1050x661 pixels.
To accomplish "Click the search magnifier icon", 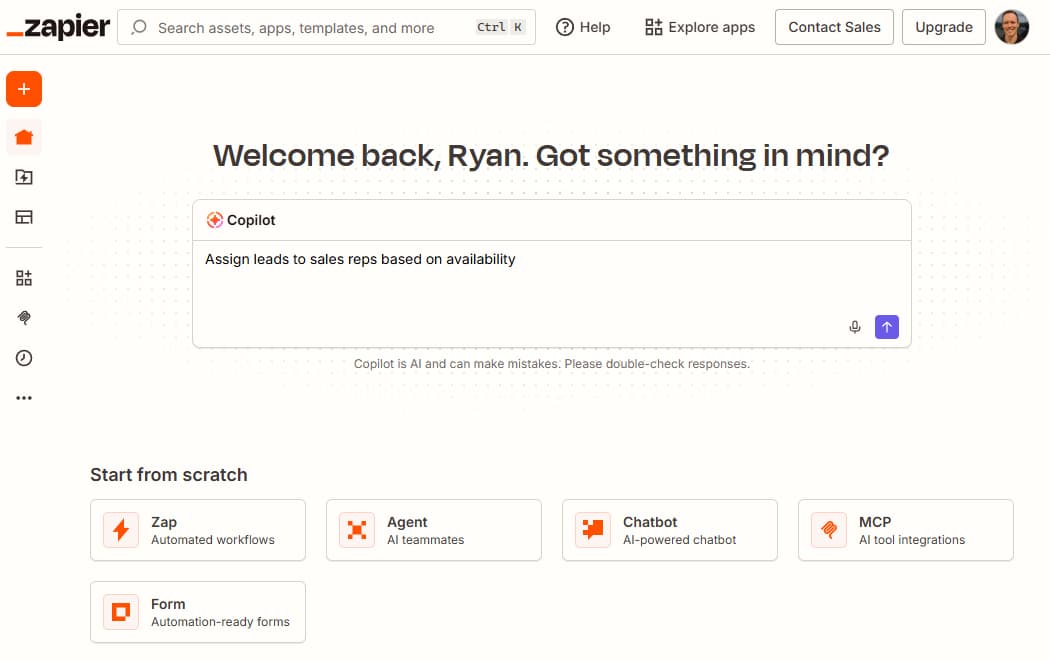I will (x=139, y=27).
